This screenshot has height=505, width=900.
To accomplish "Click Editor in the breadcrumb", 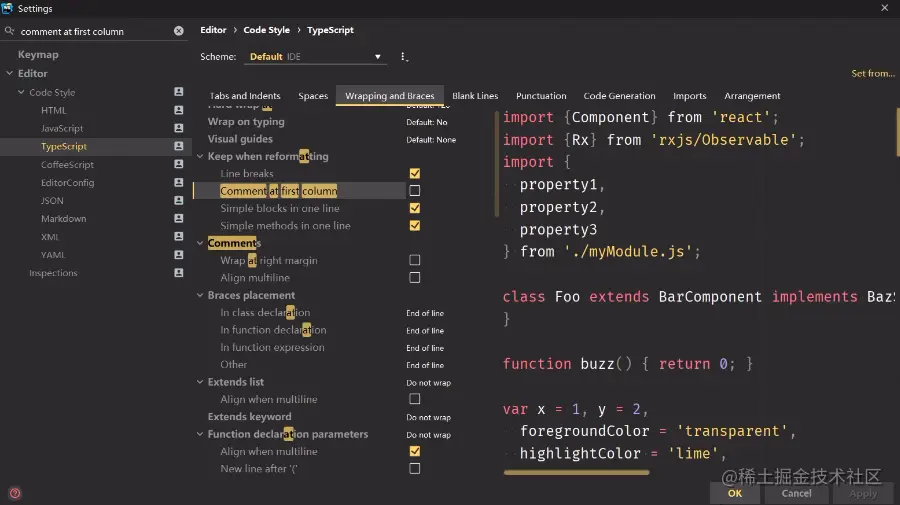I will (x=213, y=30).
